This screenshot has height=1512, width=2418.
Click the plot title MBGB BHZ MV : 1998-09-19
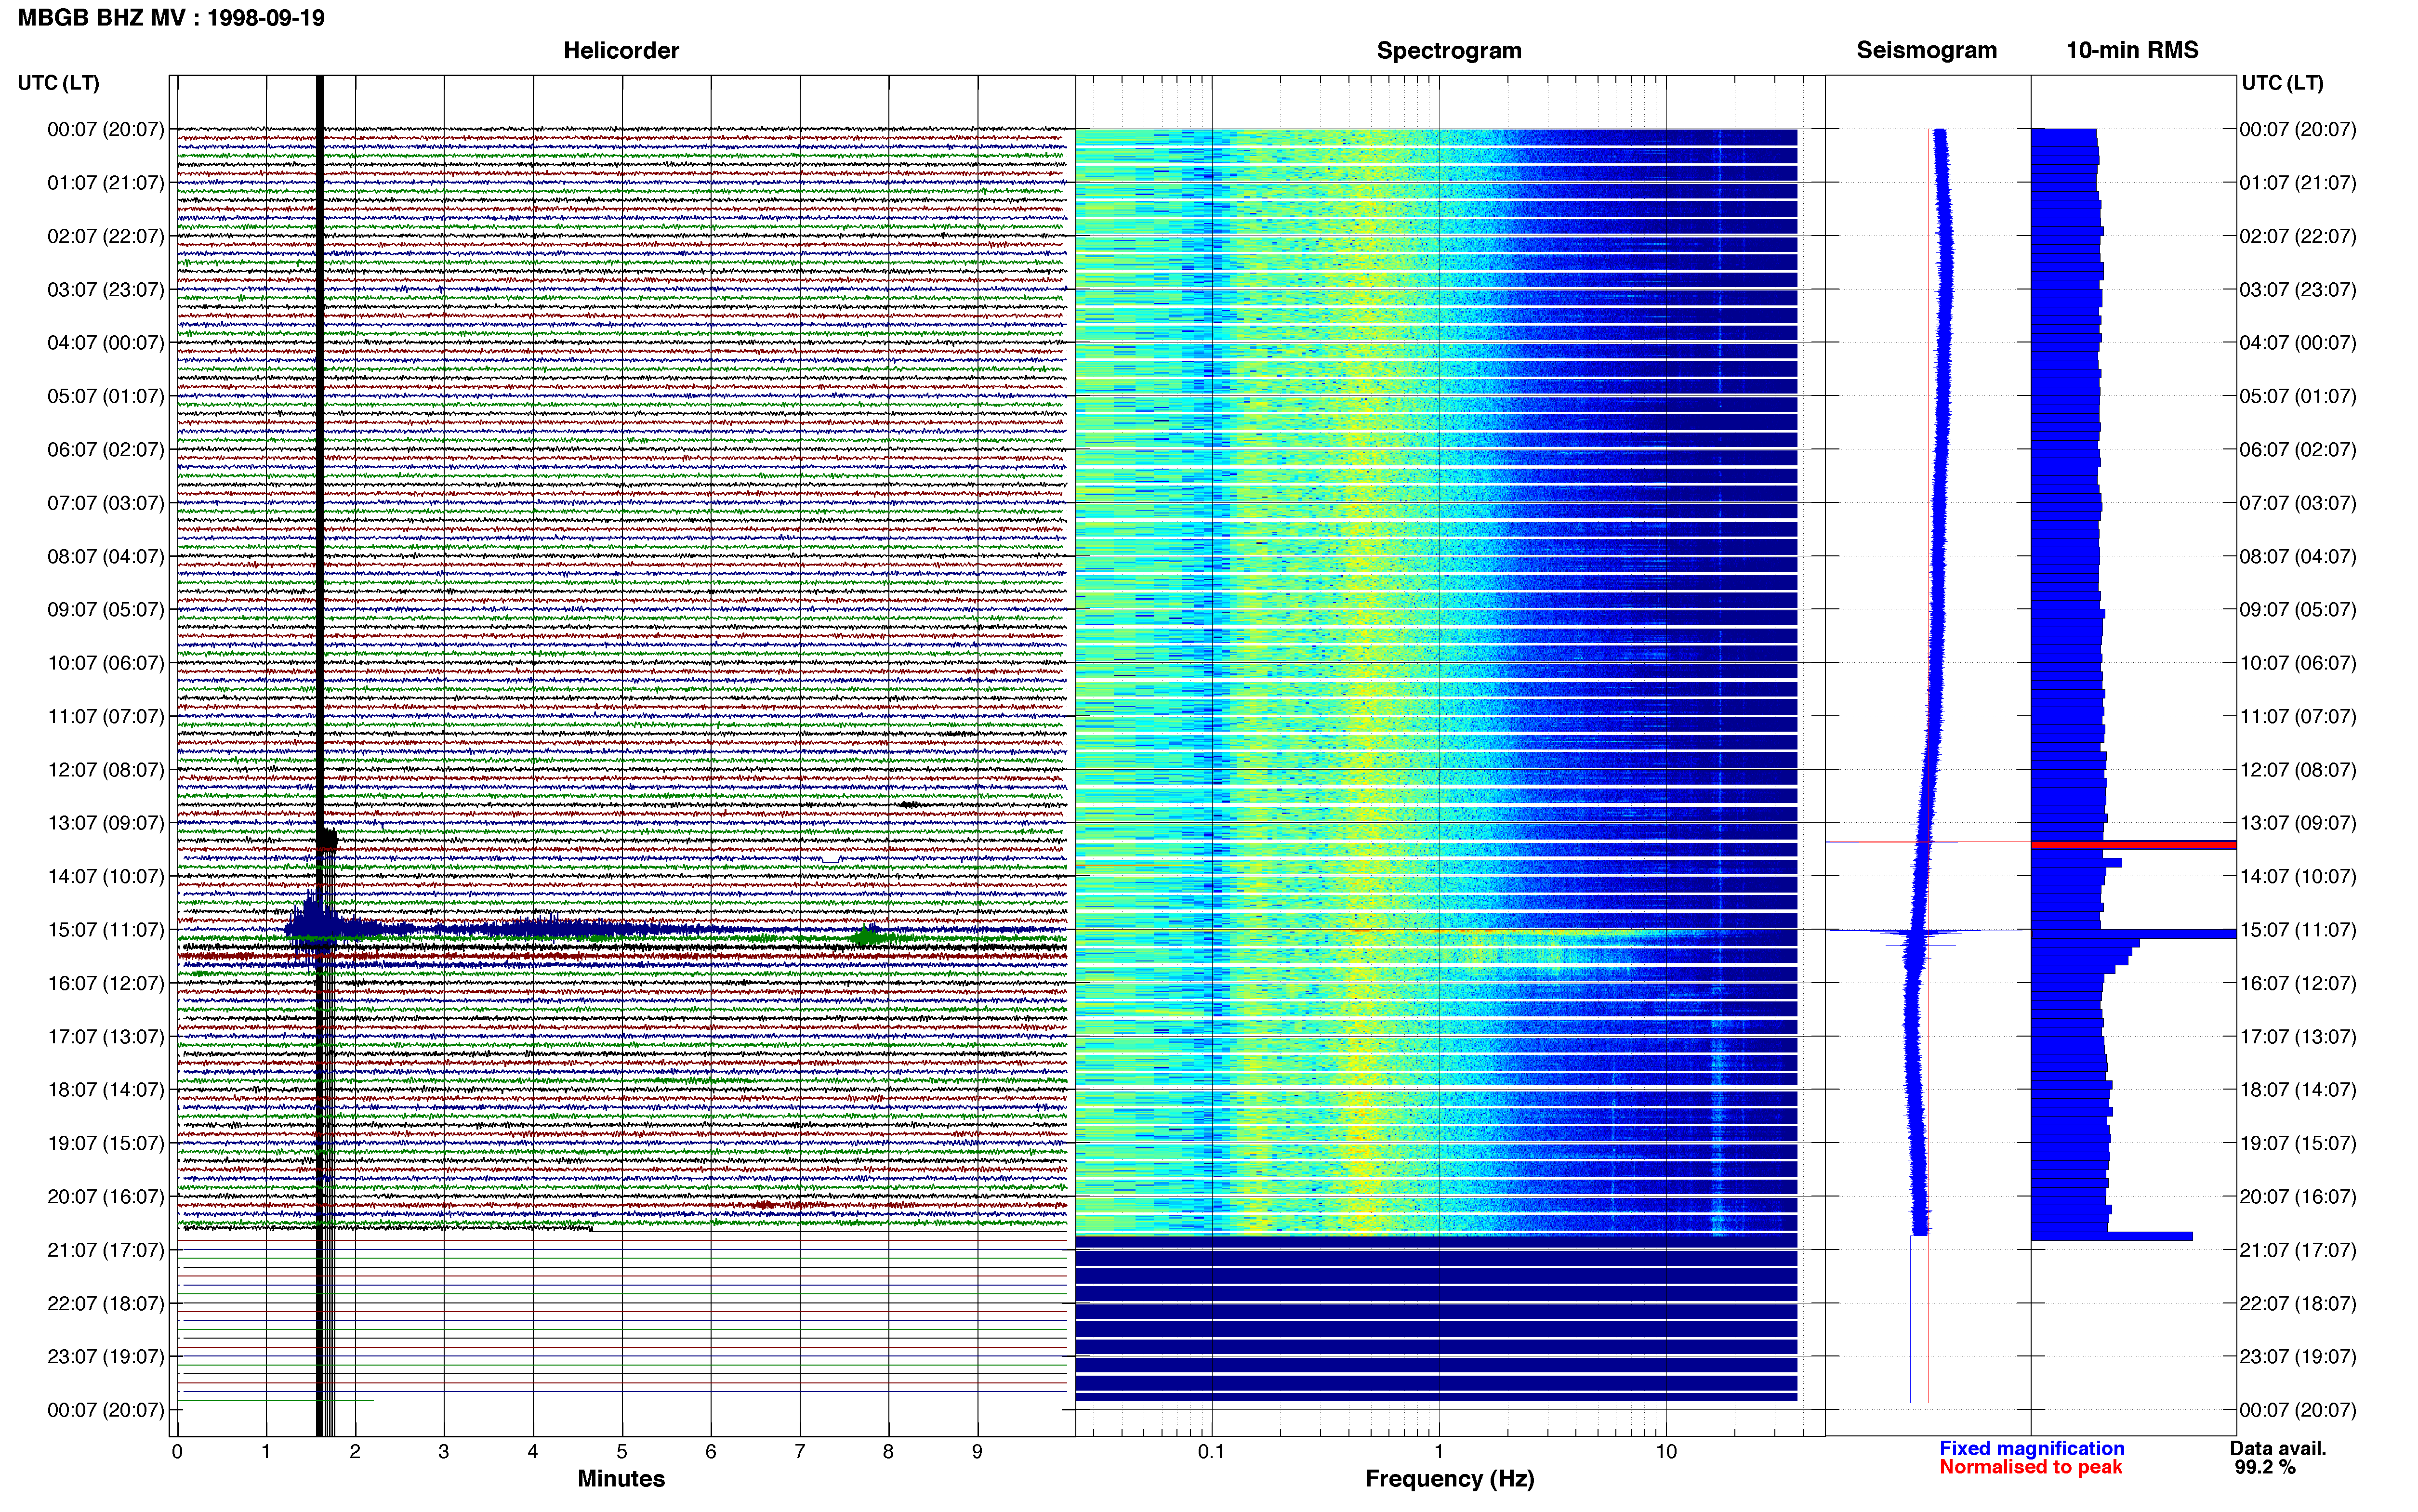click(x=171, y=18)
